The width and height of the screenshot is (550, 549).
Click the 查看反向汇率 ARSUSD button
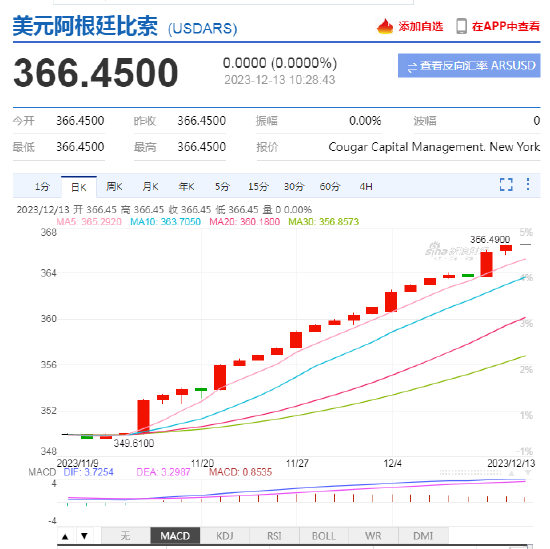[x=469, y=66]
